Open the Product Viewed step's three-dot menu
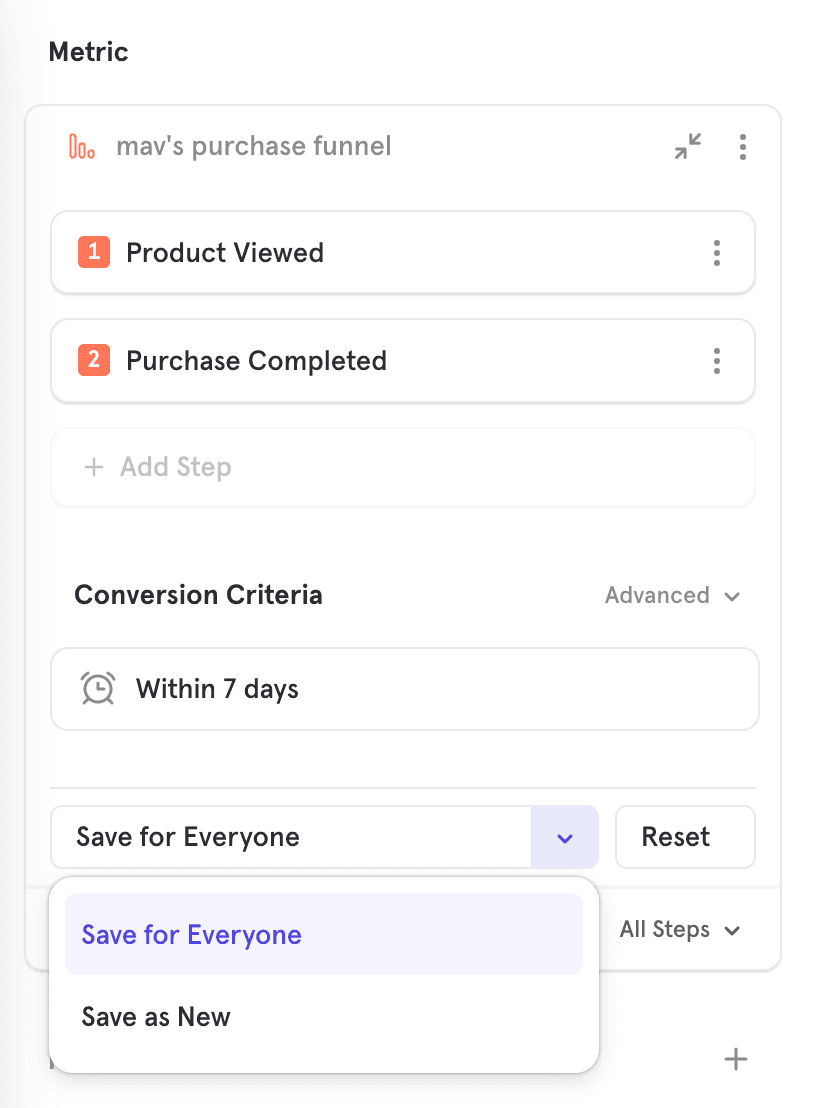Viewport: 824px width, 1108px height. [x=716, y=253]
